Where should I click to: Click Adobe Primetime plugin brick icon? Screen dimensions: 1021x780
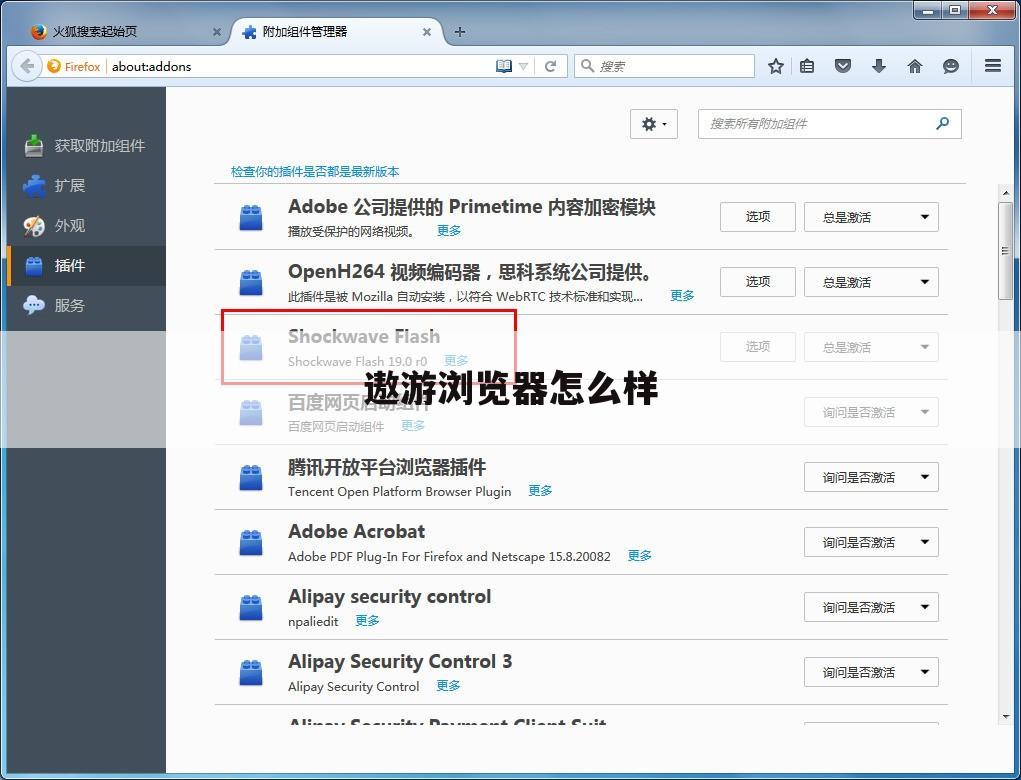point(251,217)
